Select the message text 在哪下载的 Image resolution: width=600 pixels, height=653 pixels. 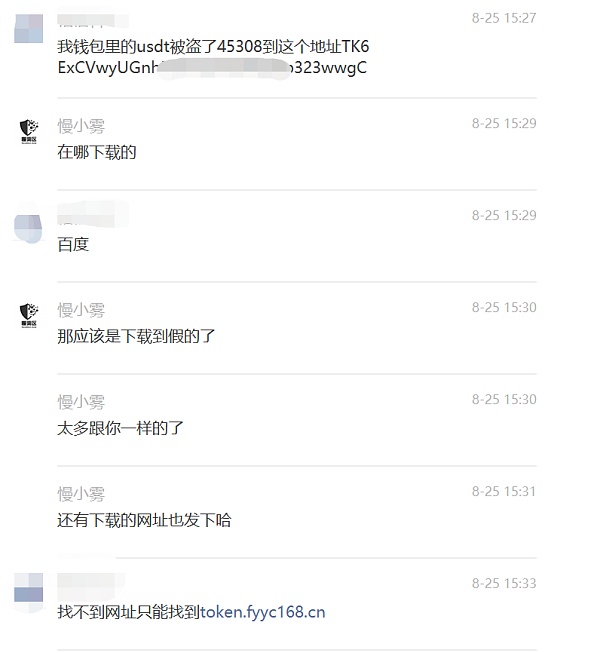[x=97, y=152]
